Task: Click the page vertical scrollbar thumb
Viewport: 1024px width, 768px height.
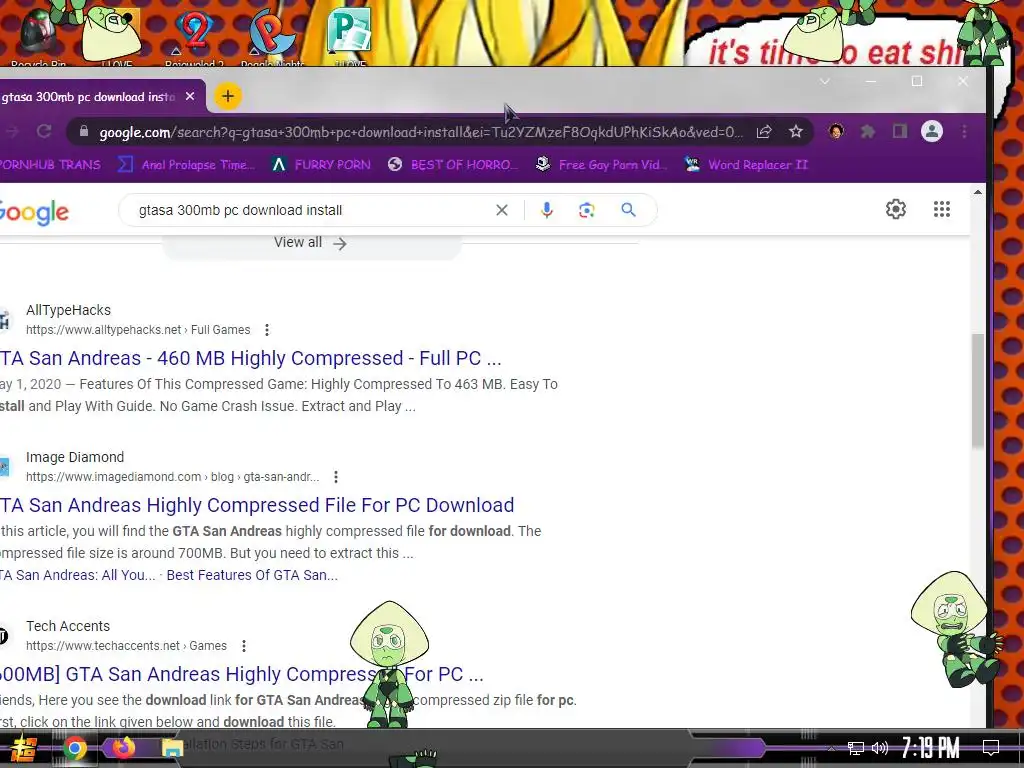Action: 977,391
